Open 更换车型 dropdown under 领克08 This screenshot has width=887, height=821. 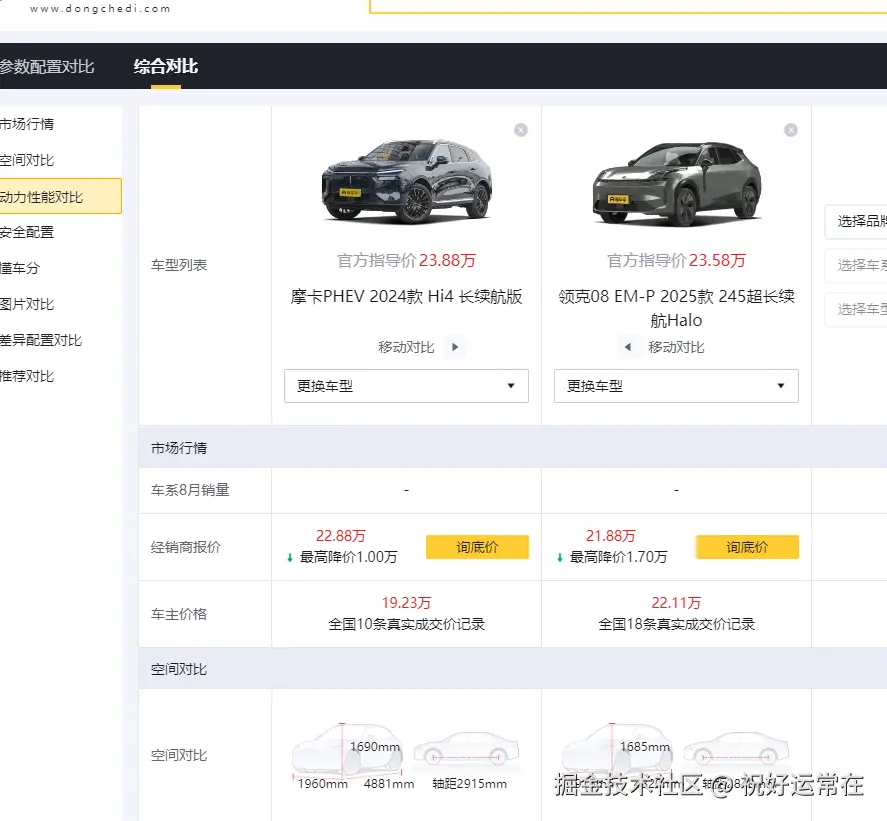675,386
